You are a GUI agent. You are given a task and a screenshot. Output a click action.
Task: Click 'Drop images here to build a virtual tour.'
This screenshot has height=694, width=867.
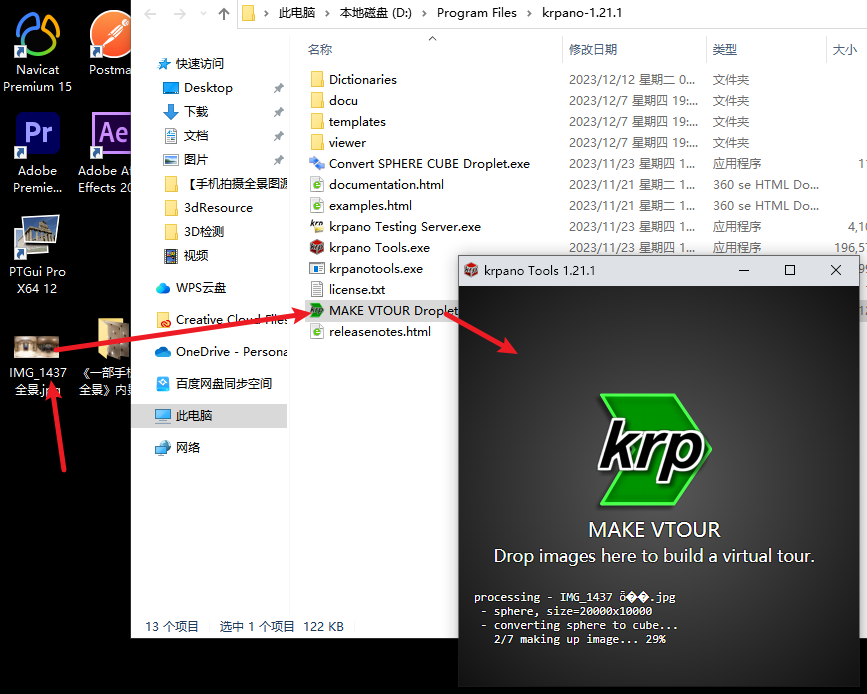tap(654, 556)
